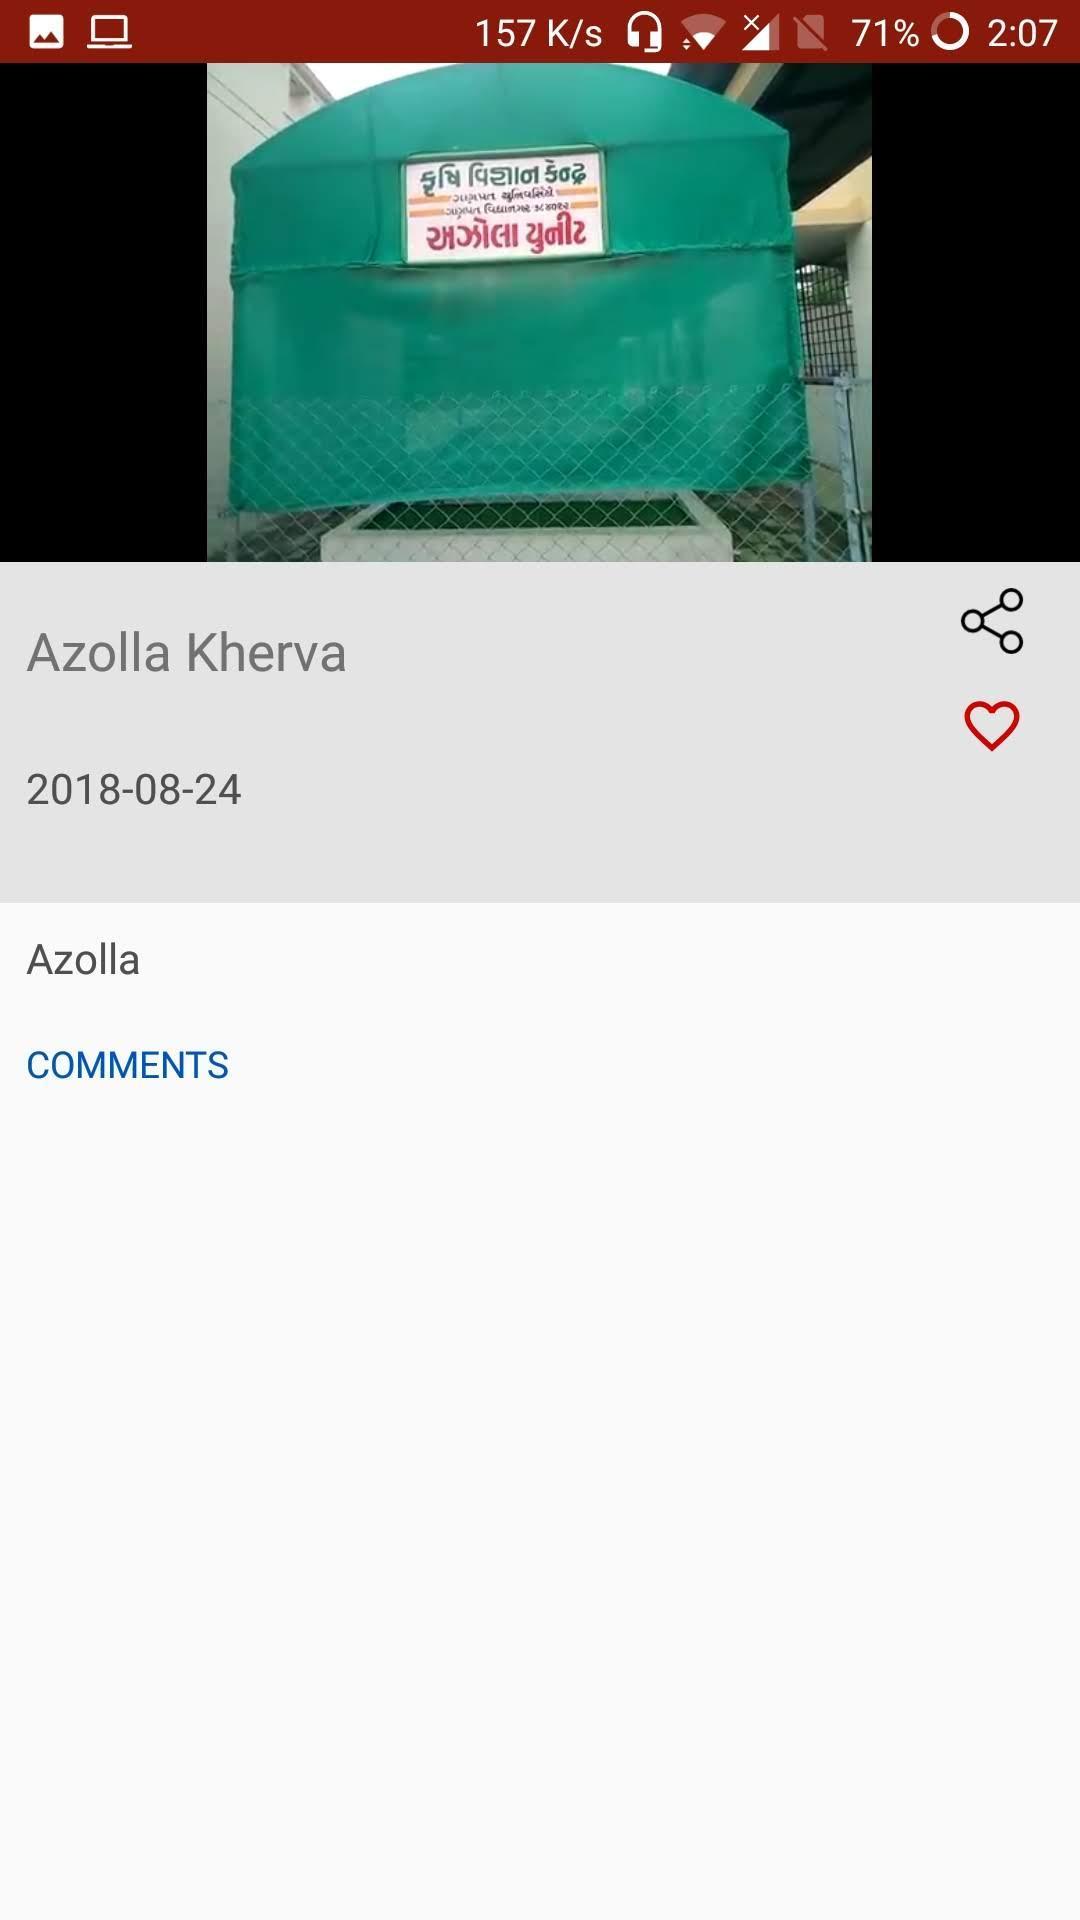Tap the no-SIM status icon
This screenshot has height=1920, width=1080.
[x=811, y=33]
